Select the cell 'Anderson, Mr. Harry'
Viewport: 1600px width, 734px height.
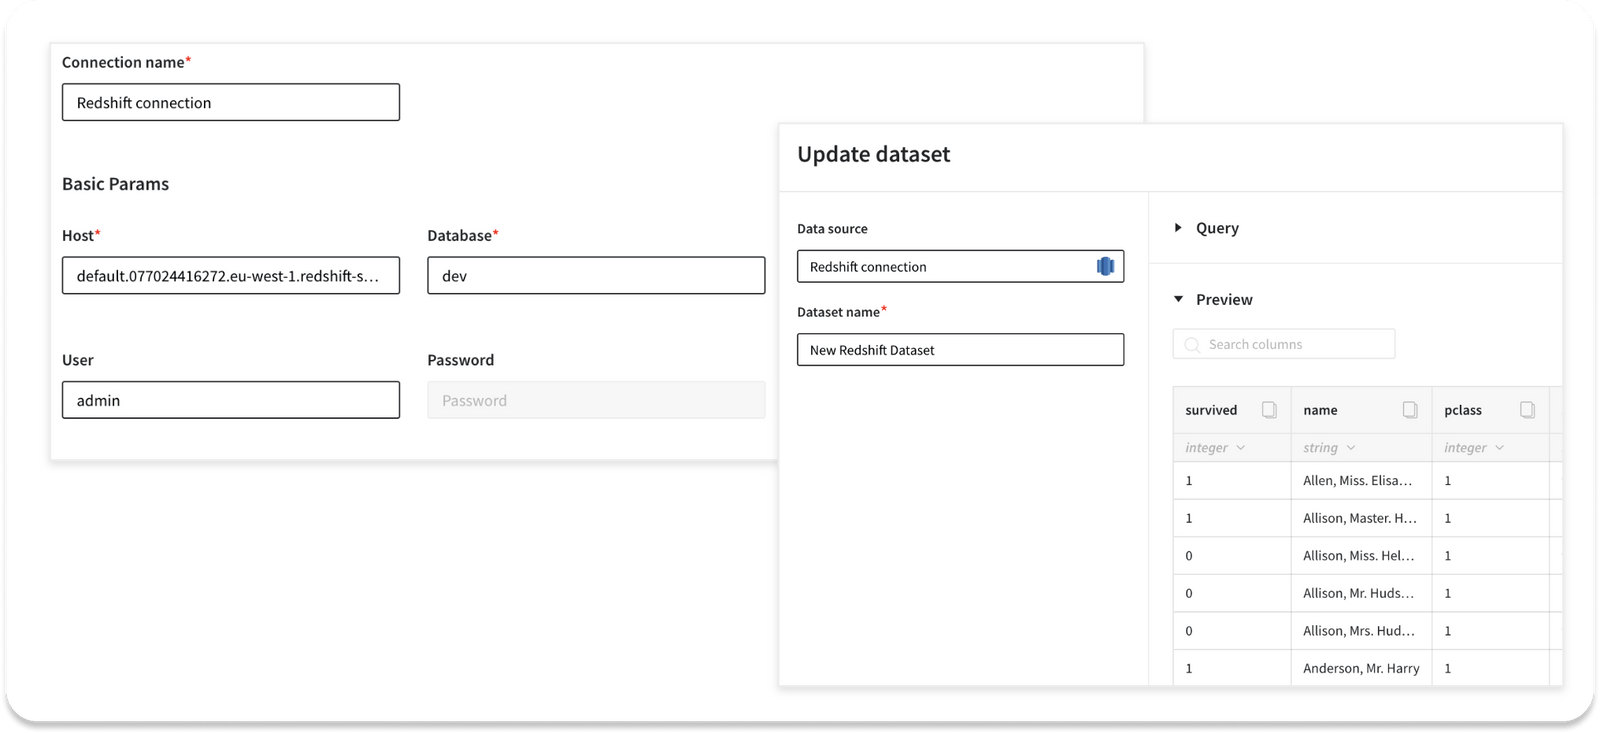(1361, 668)
